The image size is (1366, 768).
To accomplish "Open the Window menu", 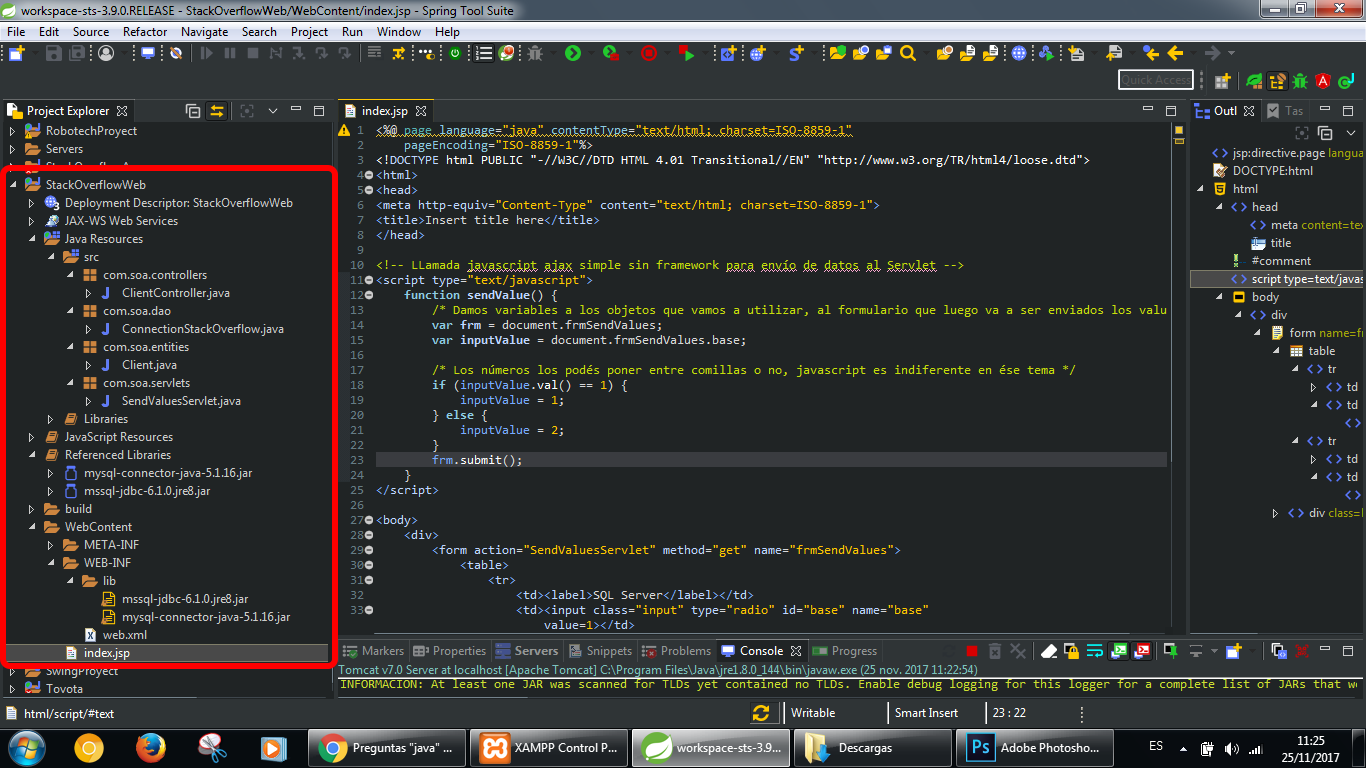I will pyautogui.click(x=399, y=31).
